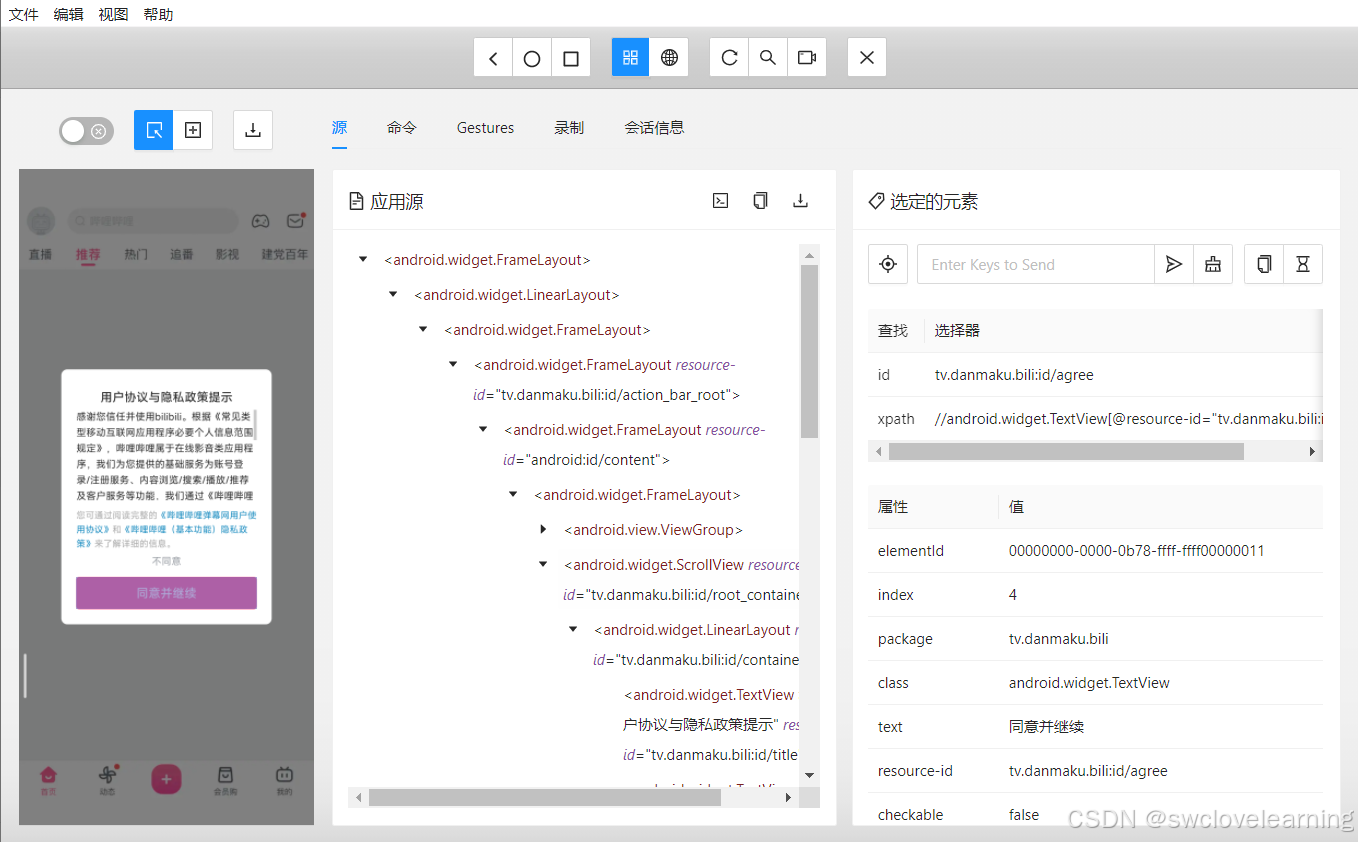Collapse the FrameLayout above ViewGroup

[x=513, y=495]
